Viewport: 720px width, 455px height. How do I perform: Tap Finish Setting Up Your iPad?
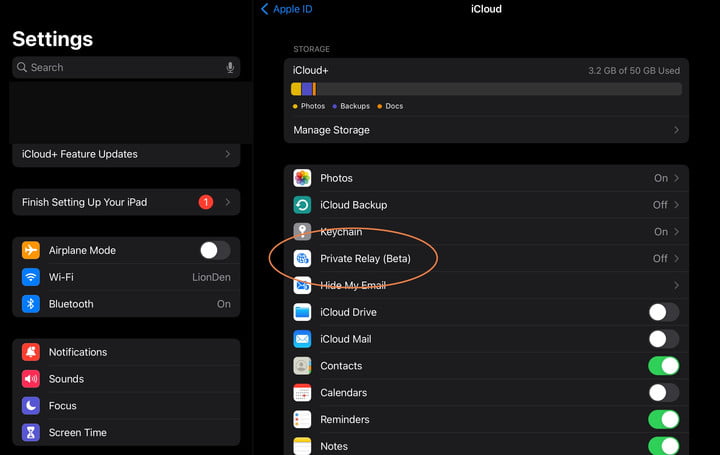pos(126,202)
